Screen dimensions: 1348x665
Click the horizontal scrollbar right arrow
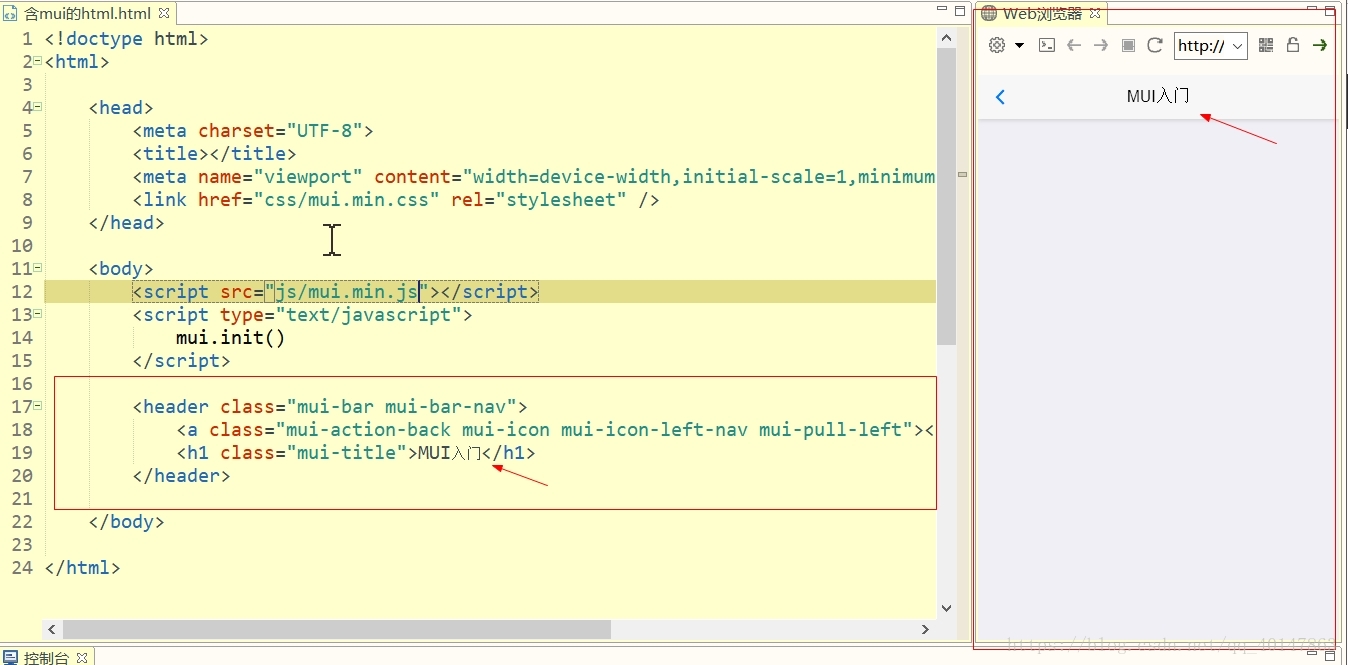tap(925, 629)
